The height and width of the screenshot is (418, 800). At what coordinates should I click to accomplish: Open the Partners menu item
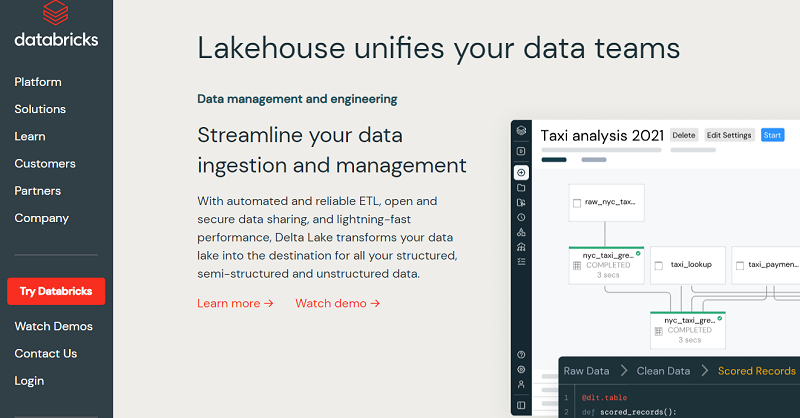[37, 191]
